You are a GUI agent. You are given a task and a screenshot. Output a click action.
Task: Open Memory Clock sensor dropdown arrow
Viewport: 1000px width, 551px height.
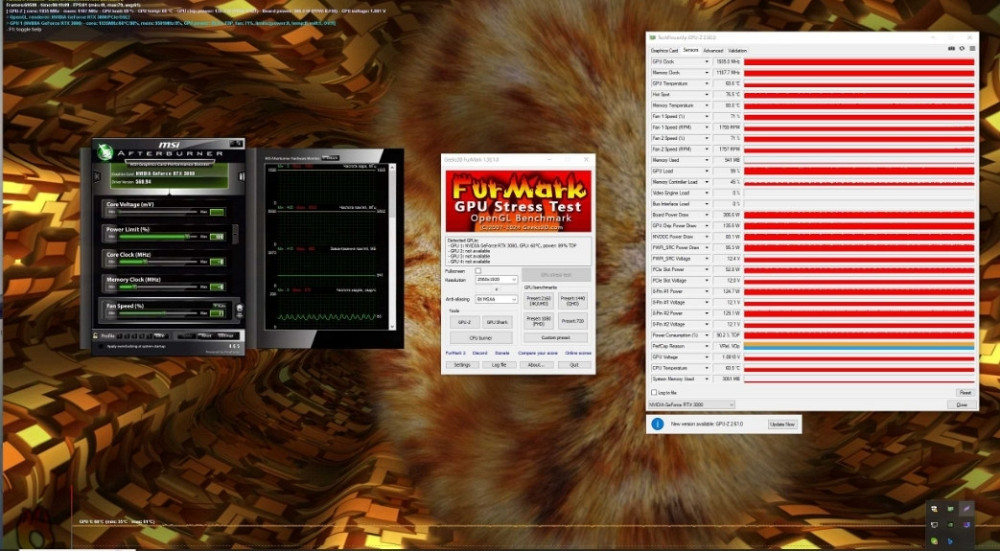coord(707,73)
